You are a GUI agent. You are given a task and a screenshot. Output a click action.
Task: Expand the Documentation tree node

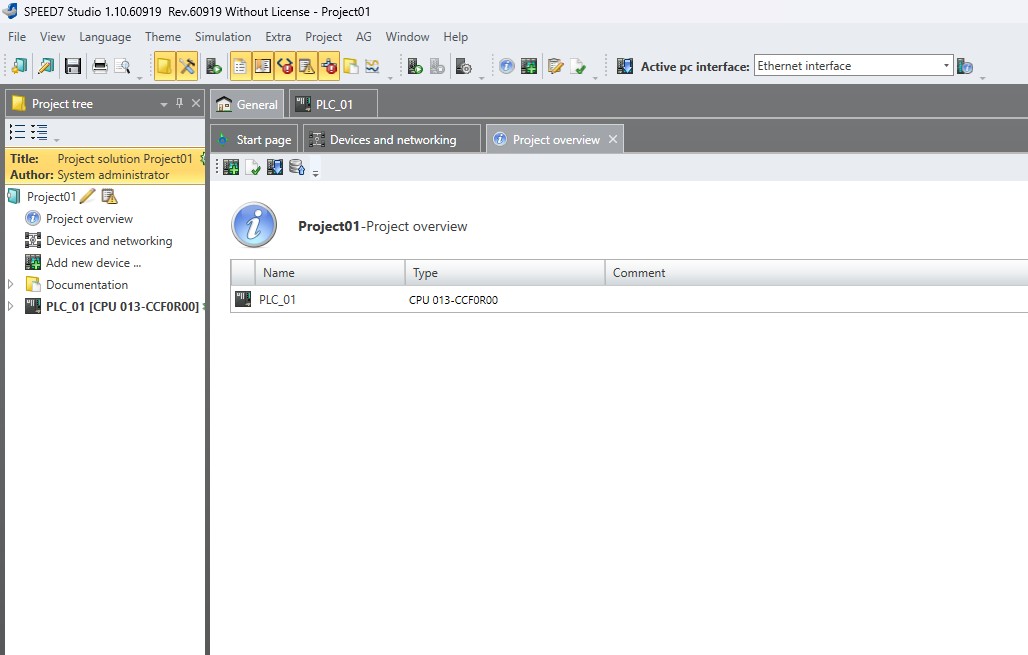pyautogui.click(x=10, y=284)
